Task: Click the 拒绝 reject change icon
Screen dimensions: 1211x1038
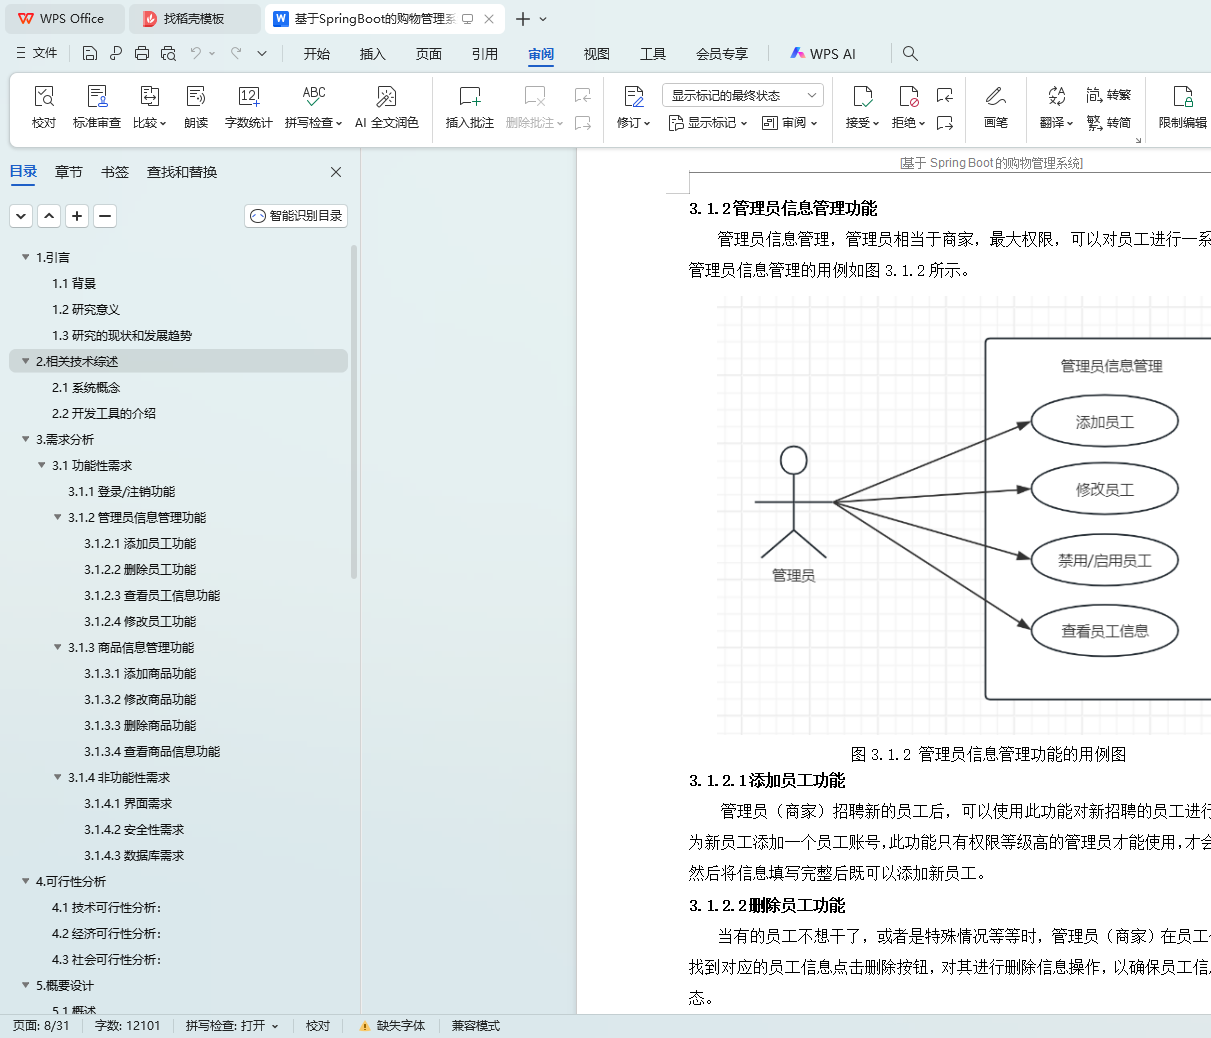Action: tap(908, 97)
